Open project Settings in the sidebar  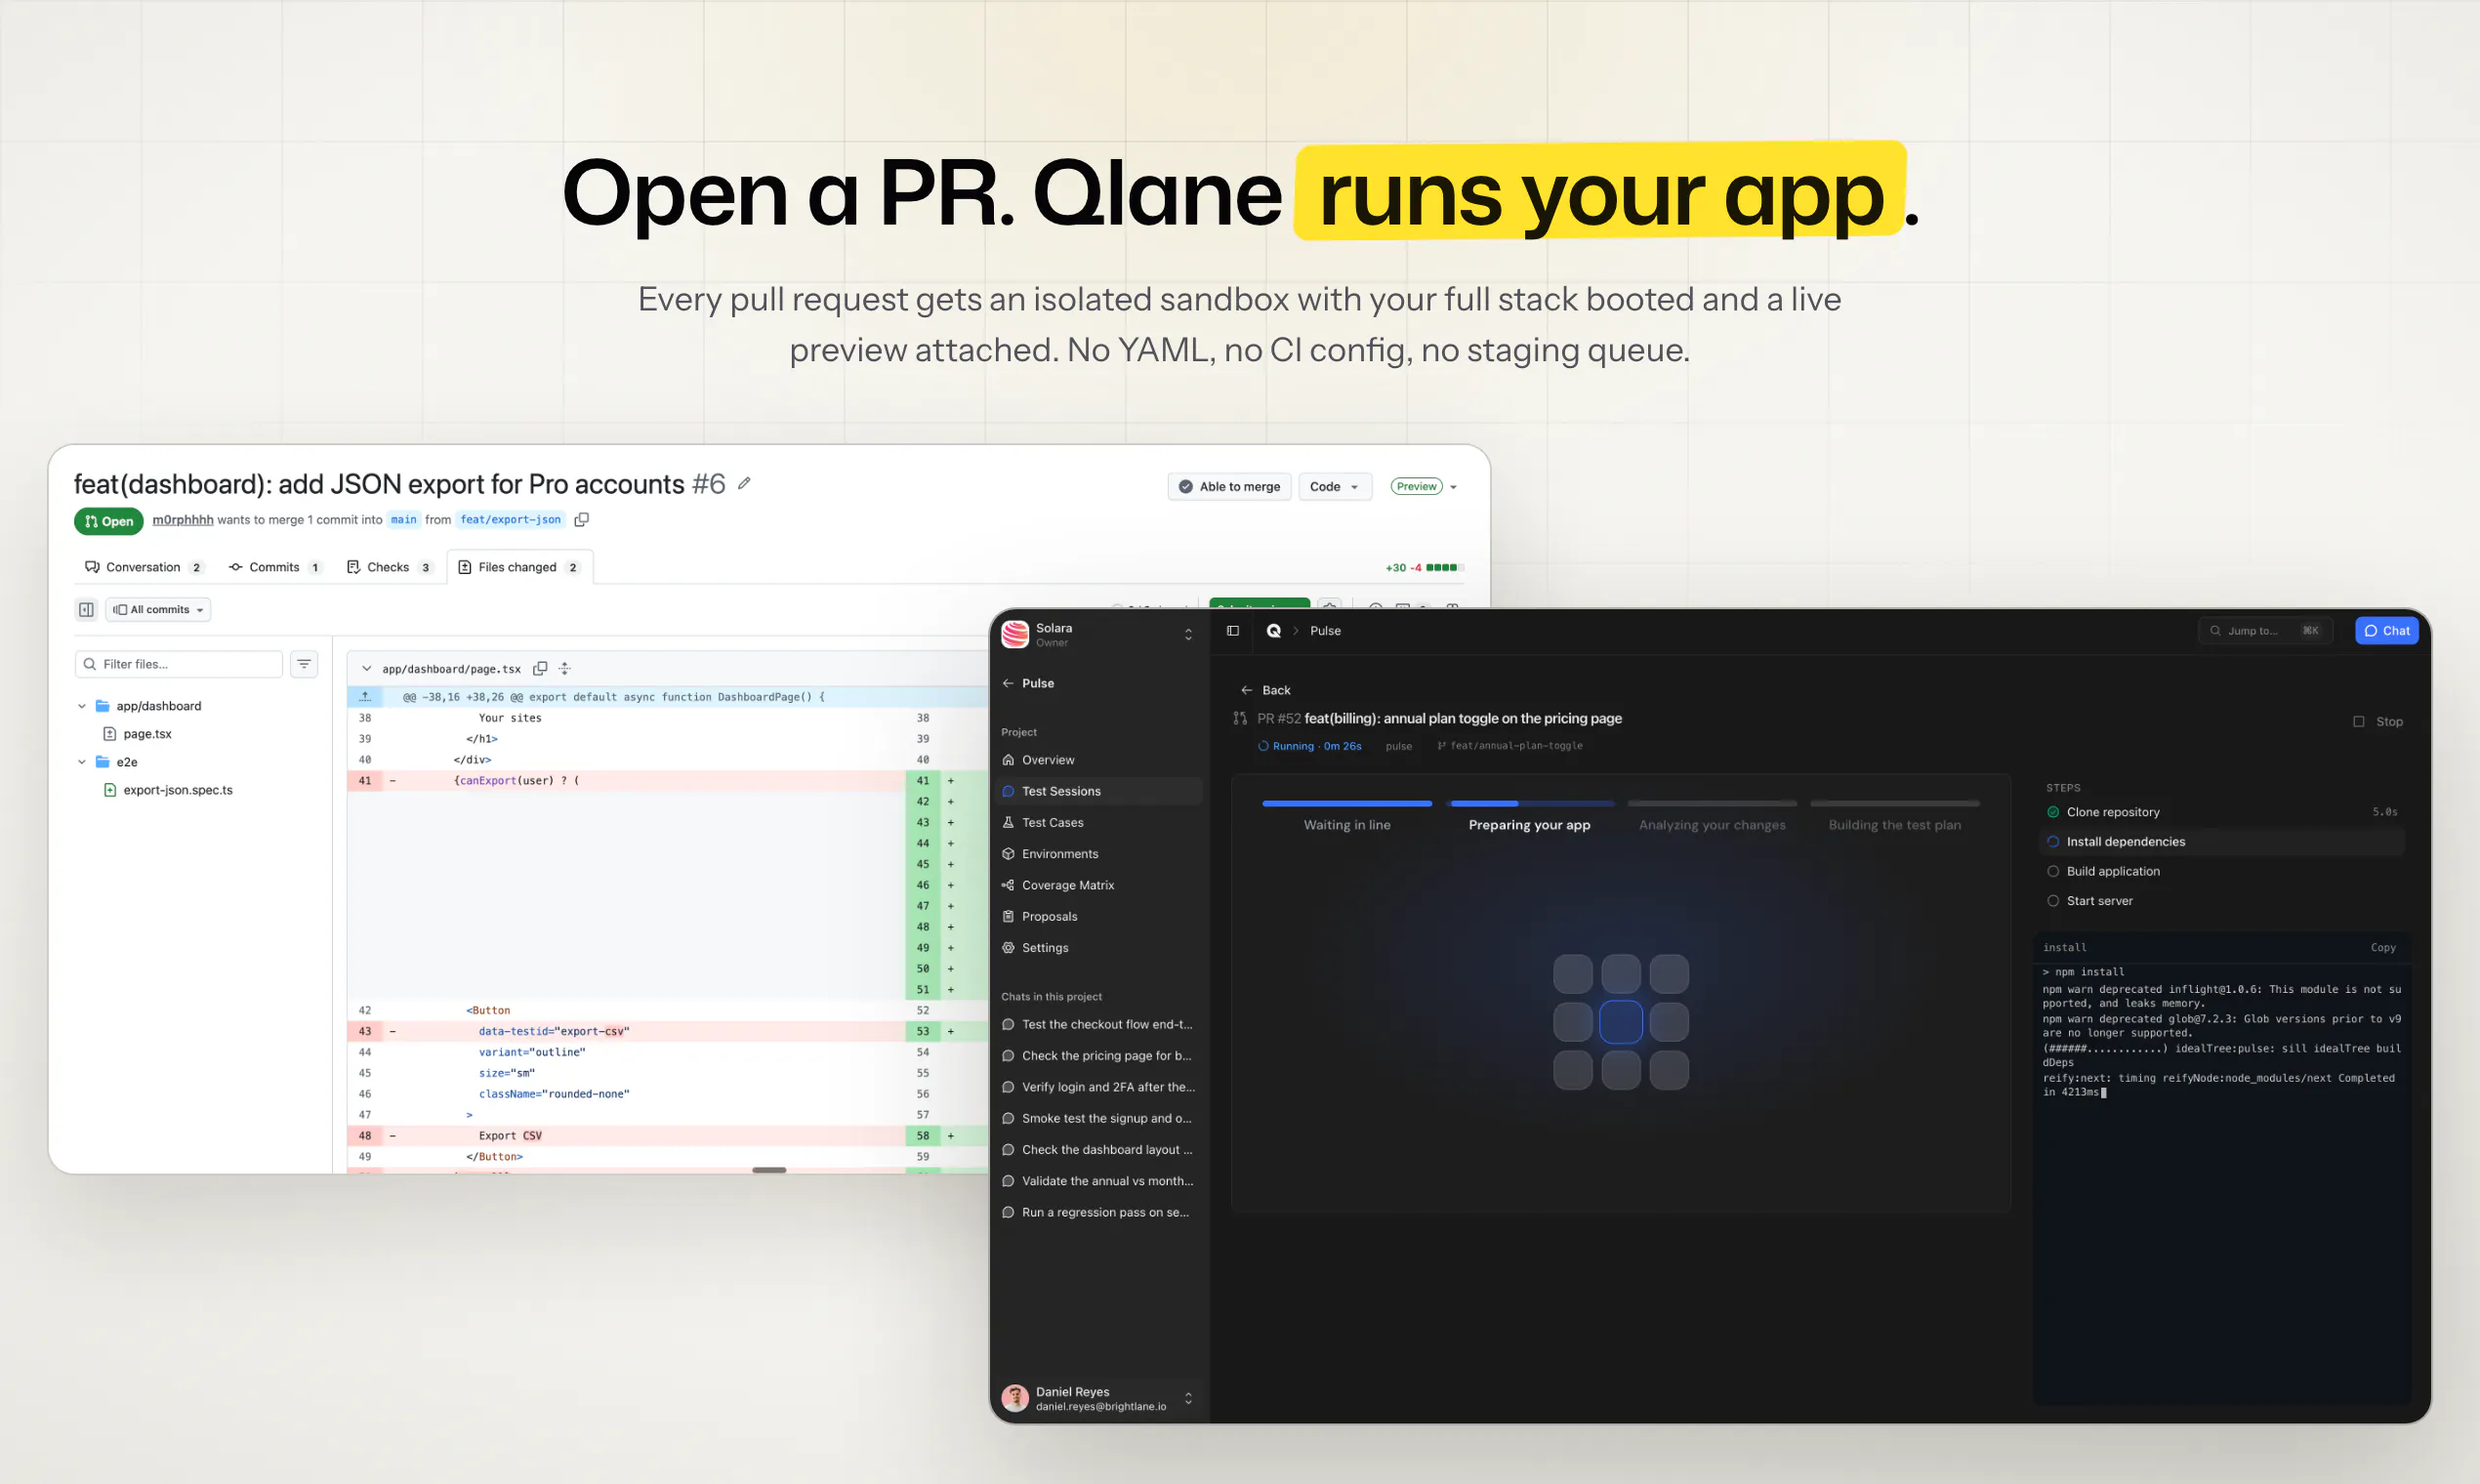(1099, 947)
